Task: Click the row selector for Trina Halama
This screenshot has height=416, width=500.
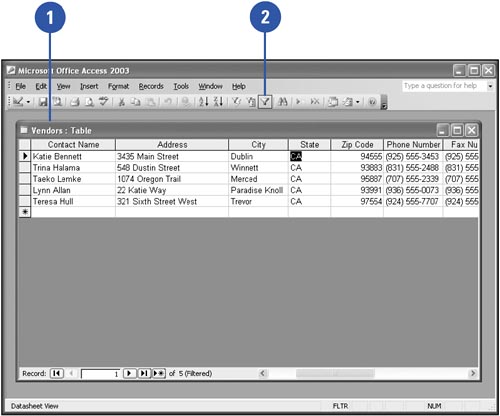Action: [x=25, y=168]
